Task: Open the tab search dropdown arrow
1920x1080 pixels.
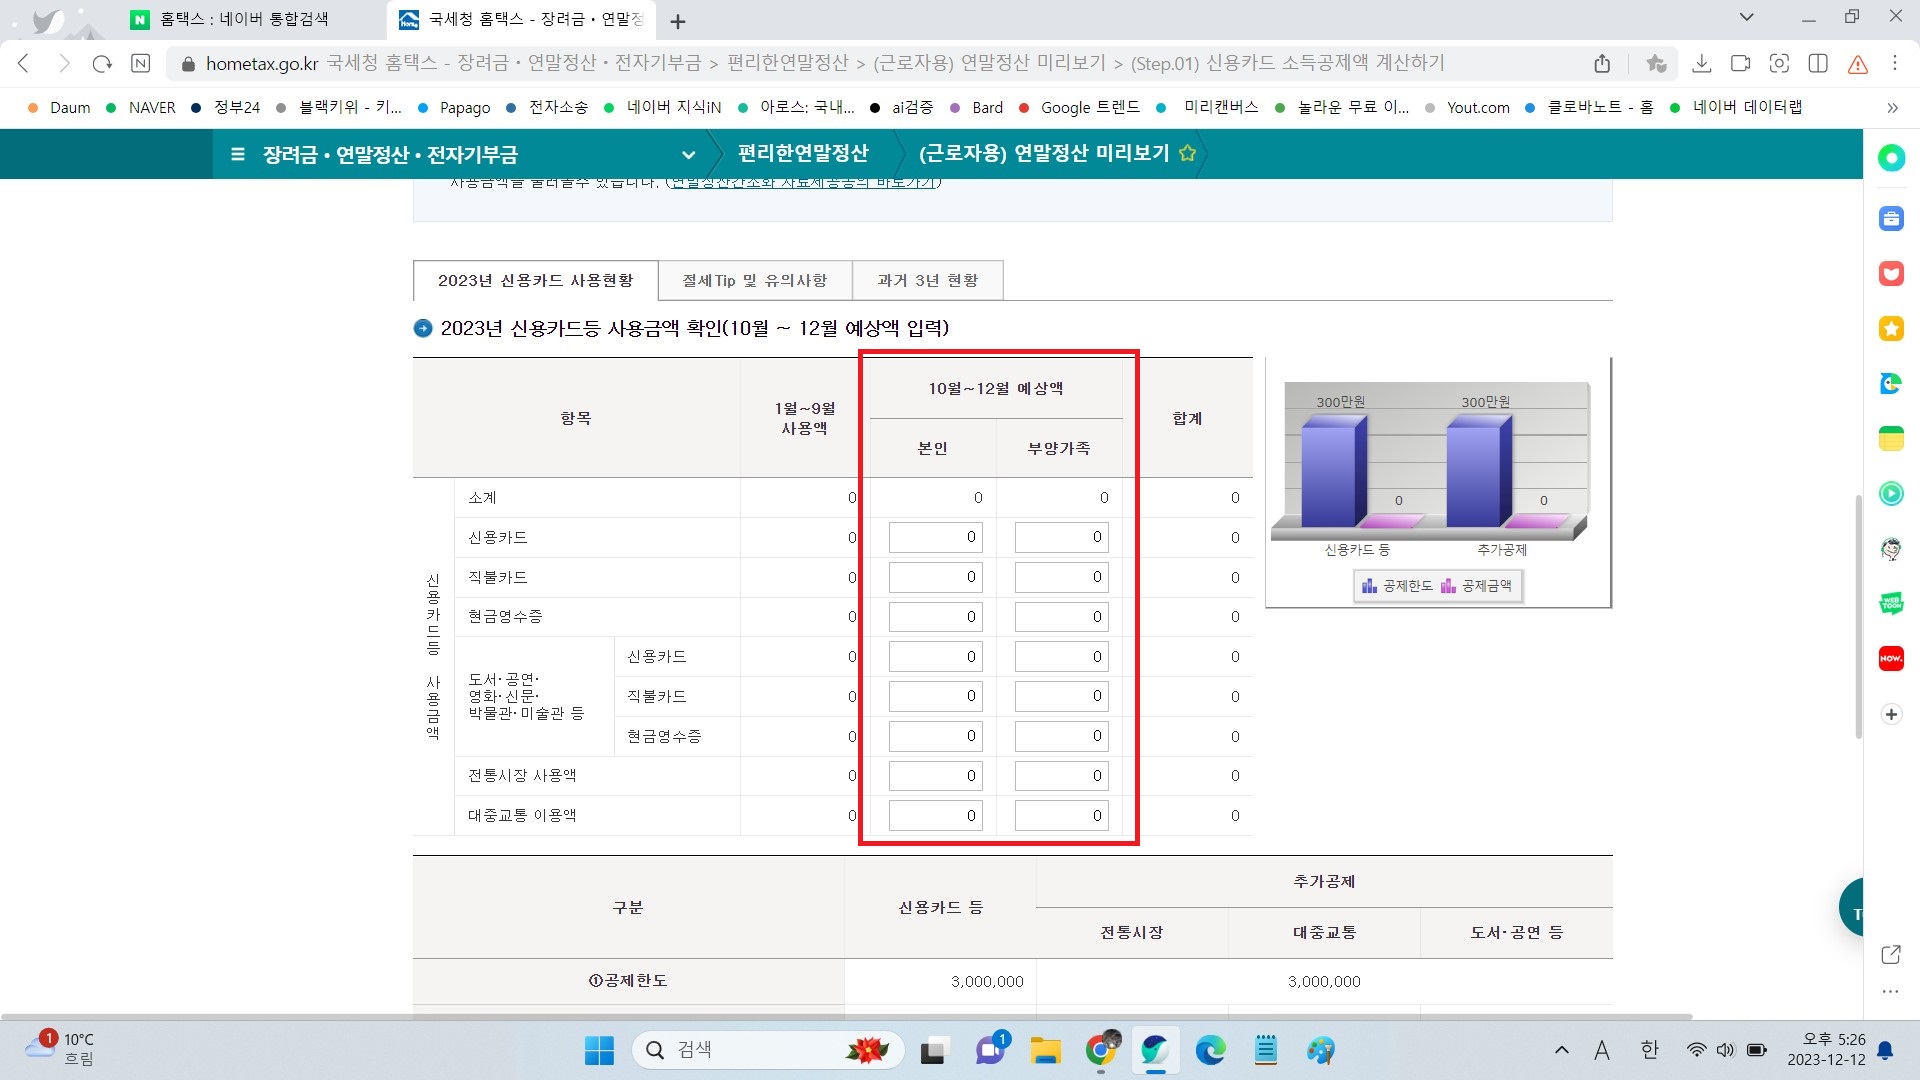Action: [x=1746, y=17]
